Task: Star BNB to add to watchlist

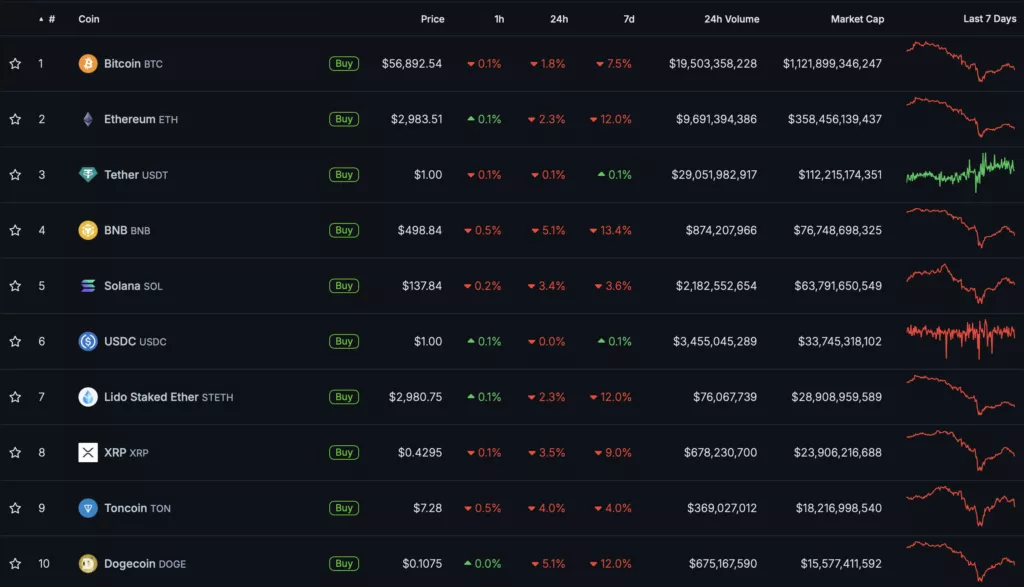Action: pos(15,230)
